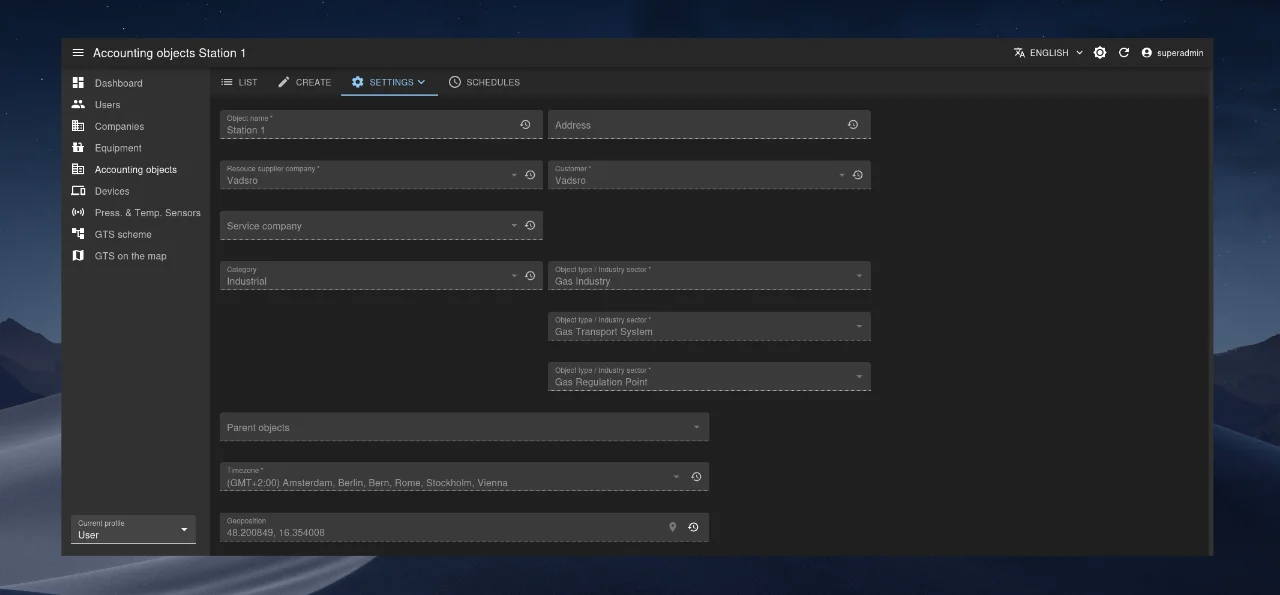The width and height of the screenshot is (1280, 595).
Task: Go to Devices in the sidebar
Action: (112, 191)
